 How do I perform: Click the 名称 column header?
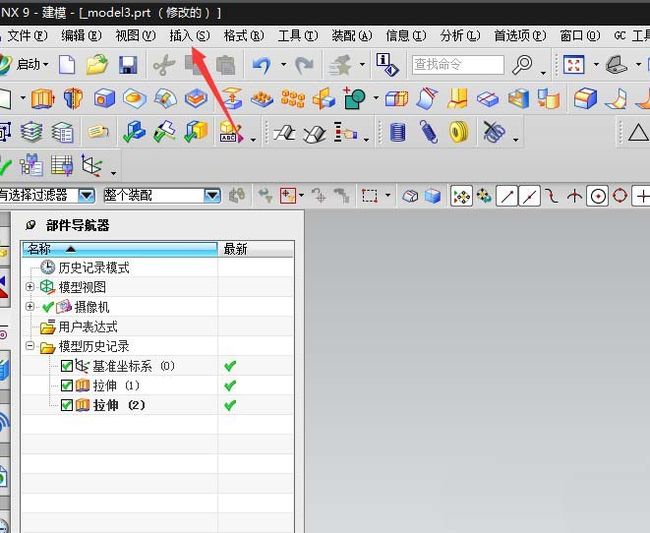pos(120,249)
